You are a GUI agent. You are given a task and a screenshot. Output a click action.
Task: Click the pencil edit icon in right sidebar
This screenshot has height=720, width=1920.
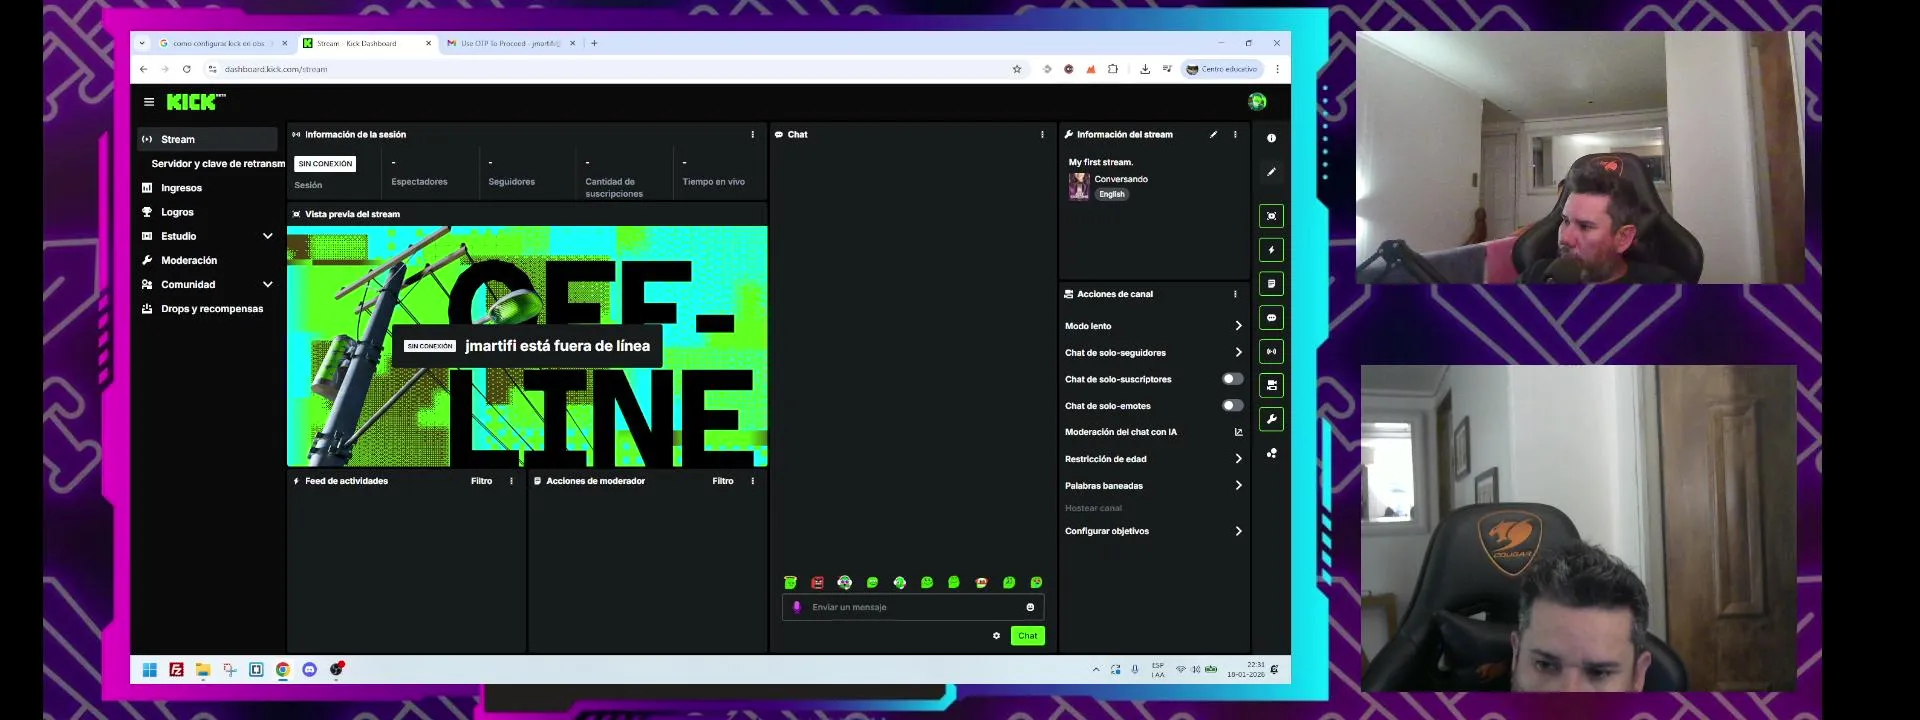(1271, 172)
